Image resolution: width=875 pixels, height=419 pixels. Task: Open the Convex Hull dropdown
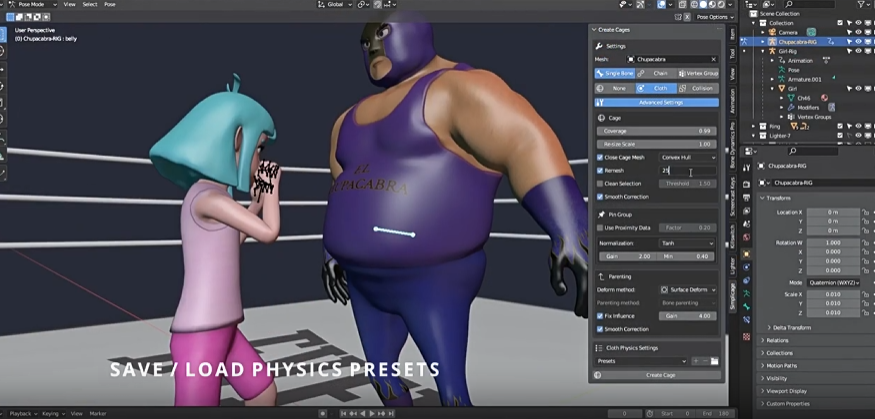pos(688,157)
